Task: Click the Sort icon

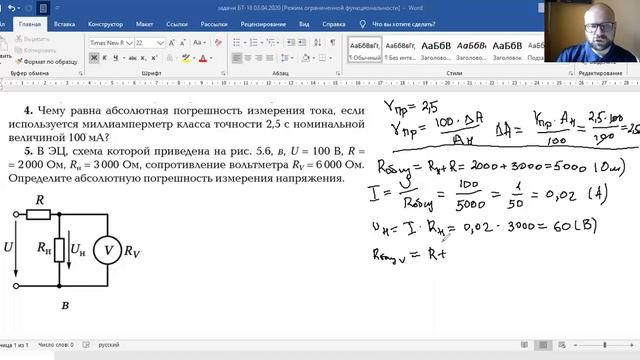Action: point(318,42)
